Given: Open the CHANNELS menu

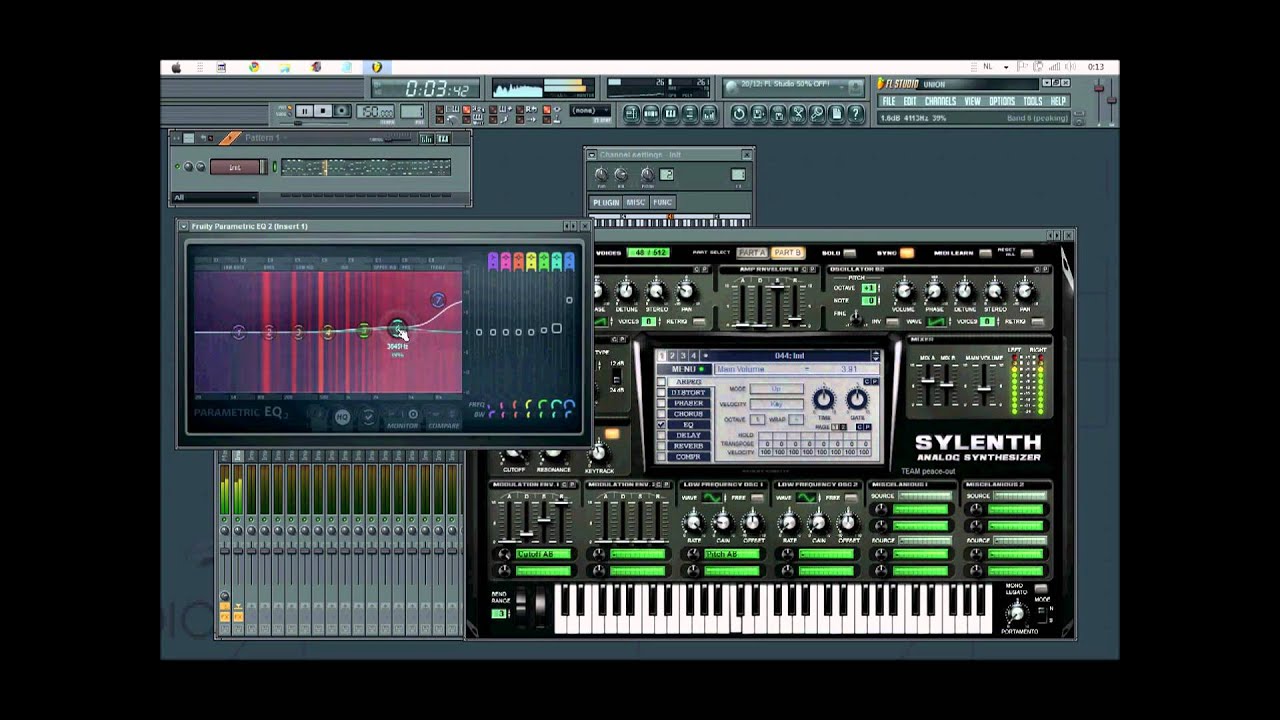Looking at the screenshot, I should (940, 101).
